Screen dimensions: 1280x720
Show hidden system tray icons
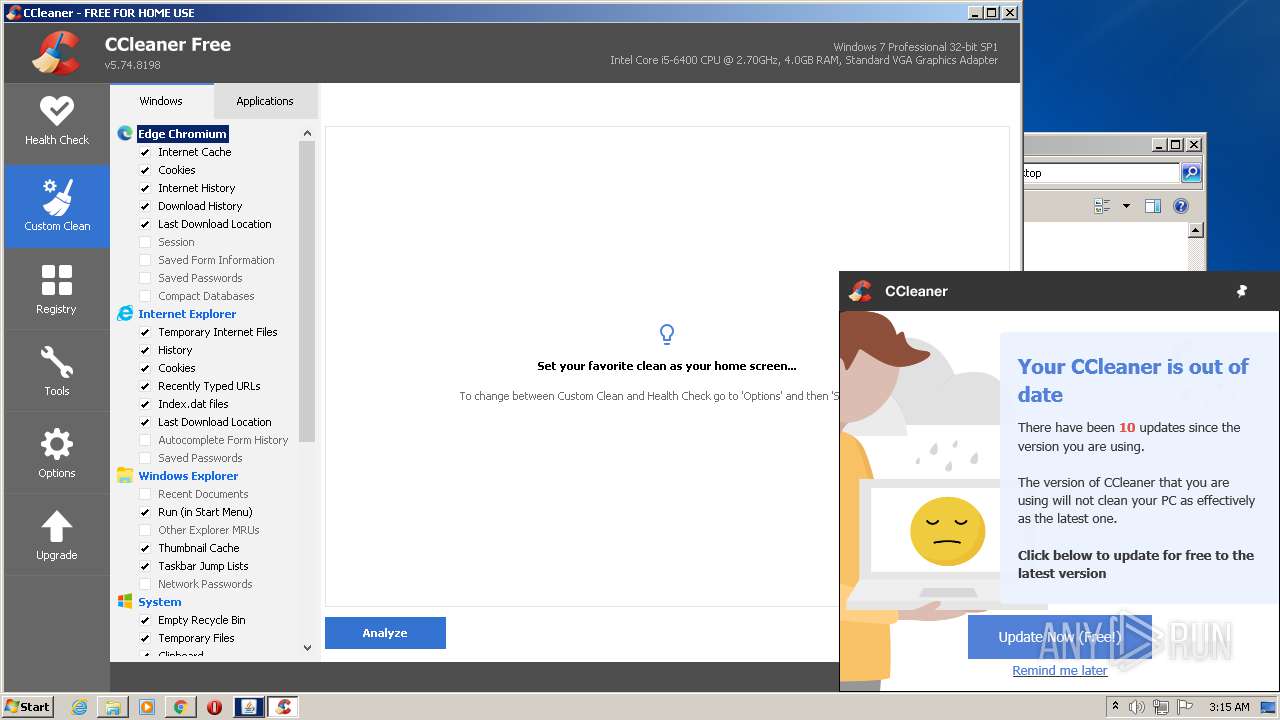click(1115, 707)
